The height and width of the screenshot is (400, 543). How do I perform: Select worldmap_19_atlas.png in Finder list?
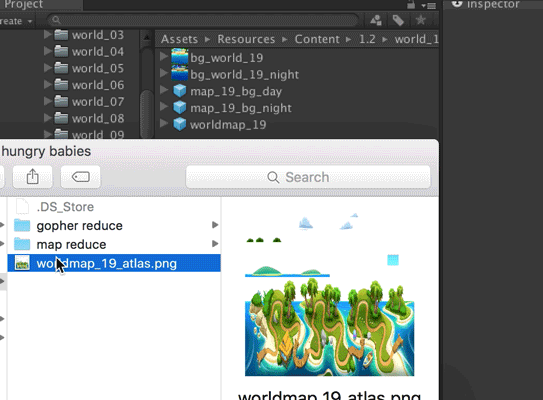click(x=114, y=263)
